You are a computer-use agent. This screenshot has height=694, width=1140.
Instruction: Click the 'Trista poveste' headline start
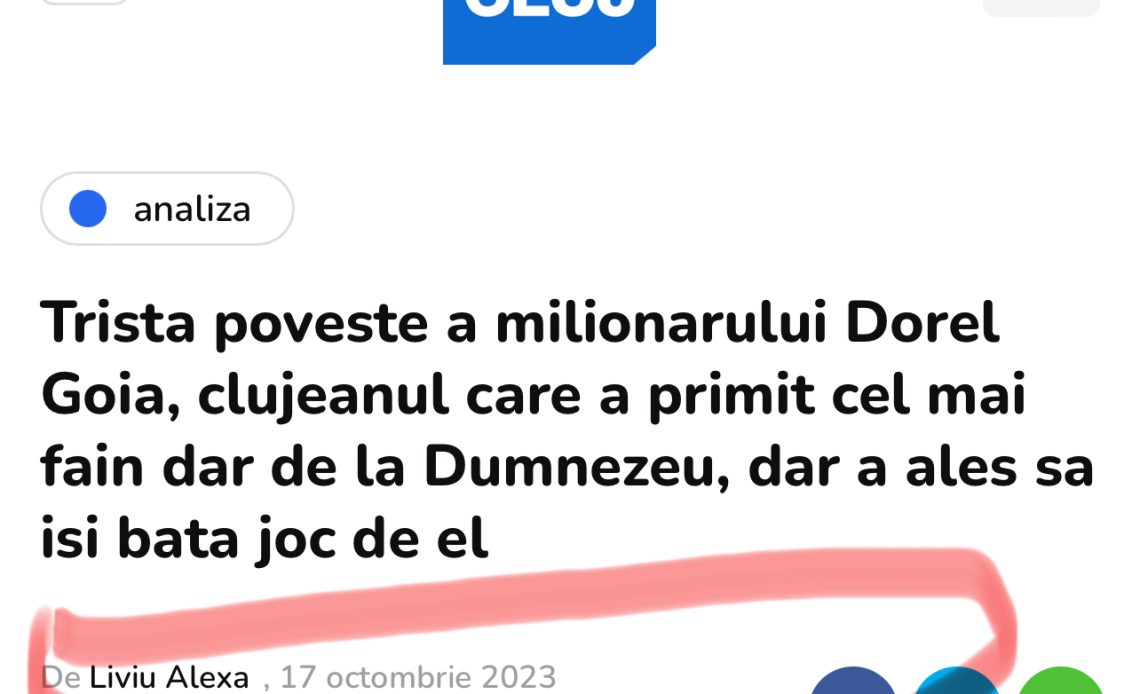pyautogui.click(x=234, y=323)
